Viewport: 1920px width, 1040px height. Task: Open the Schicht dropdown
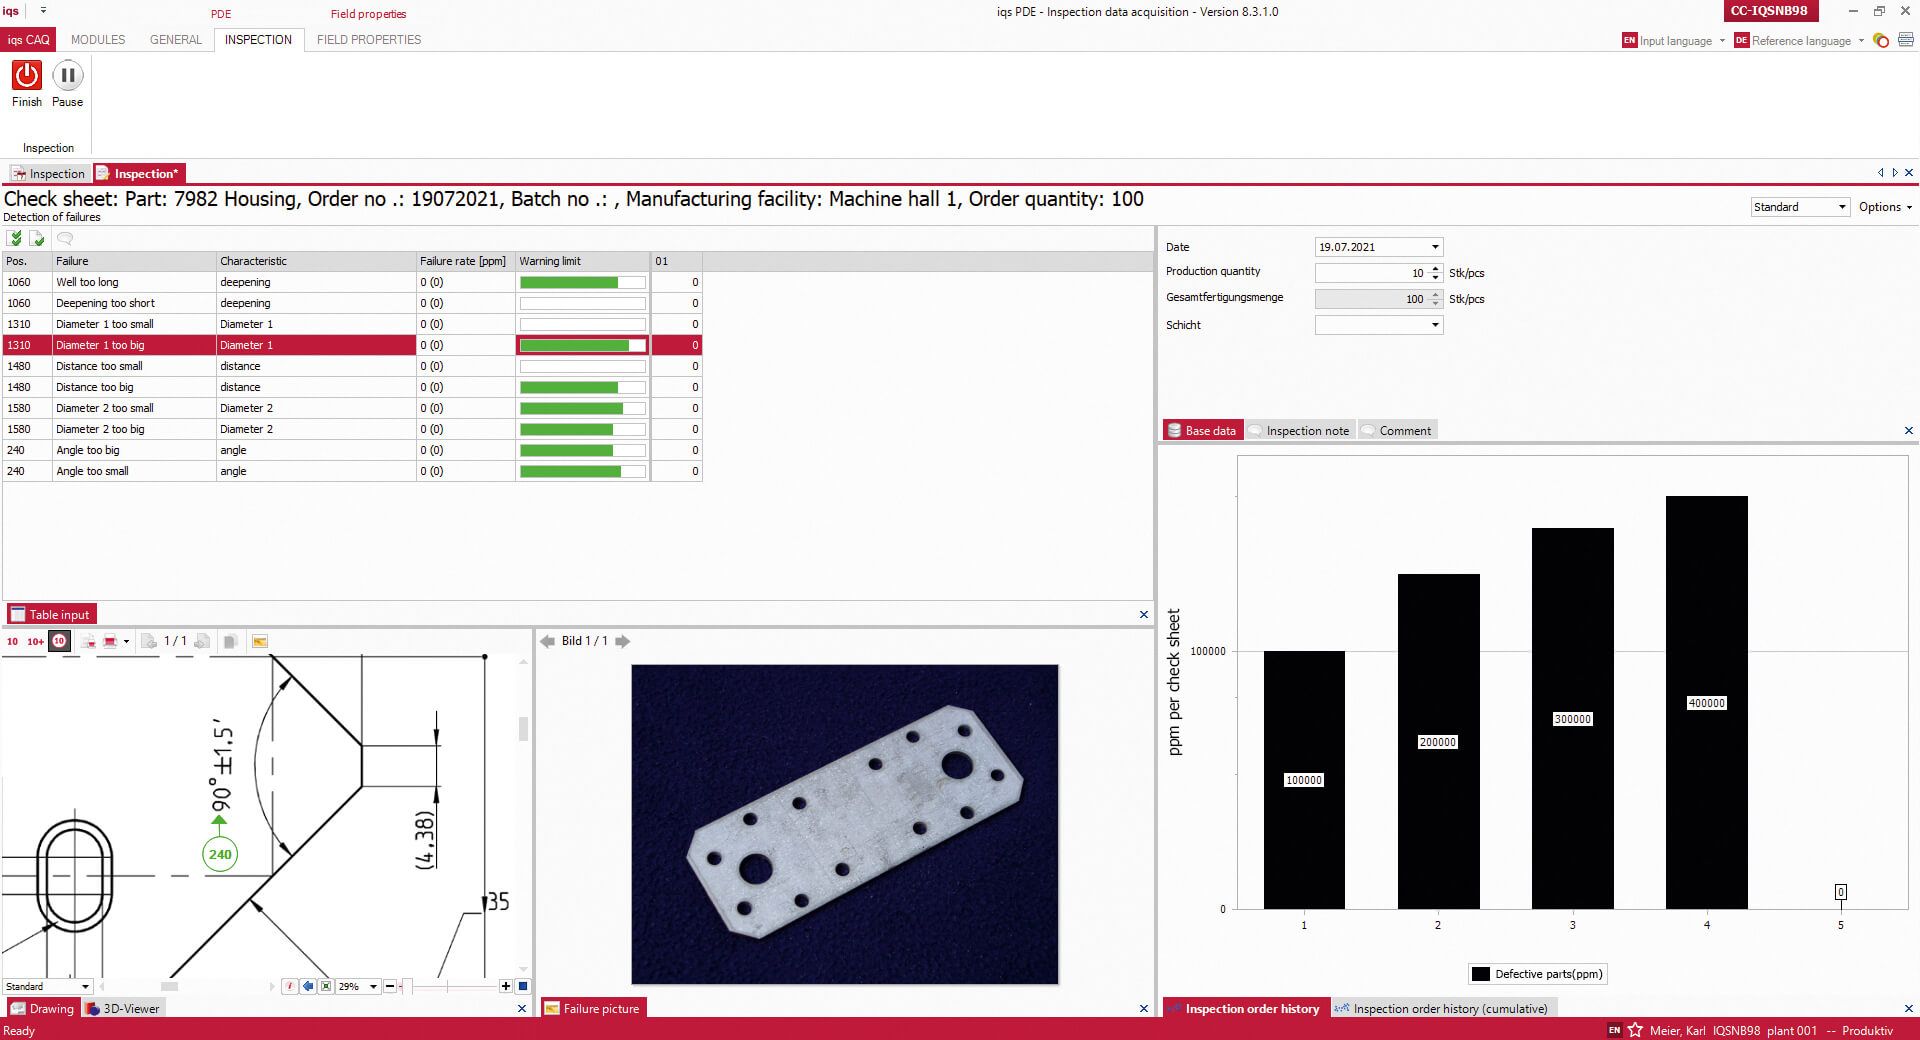1433,325
